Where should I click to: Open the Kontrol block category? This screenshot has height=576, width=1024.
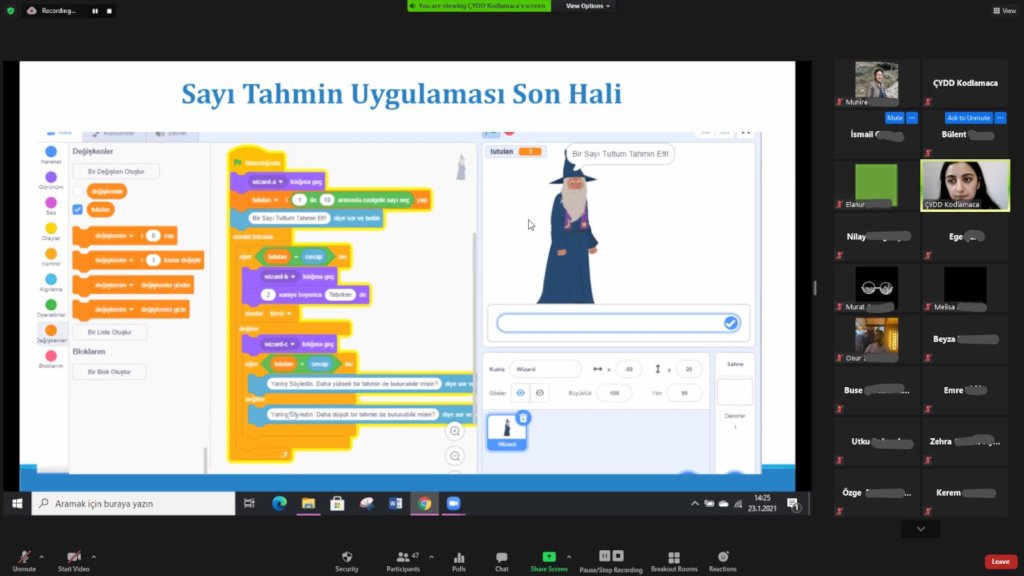[x=49, y=255]
